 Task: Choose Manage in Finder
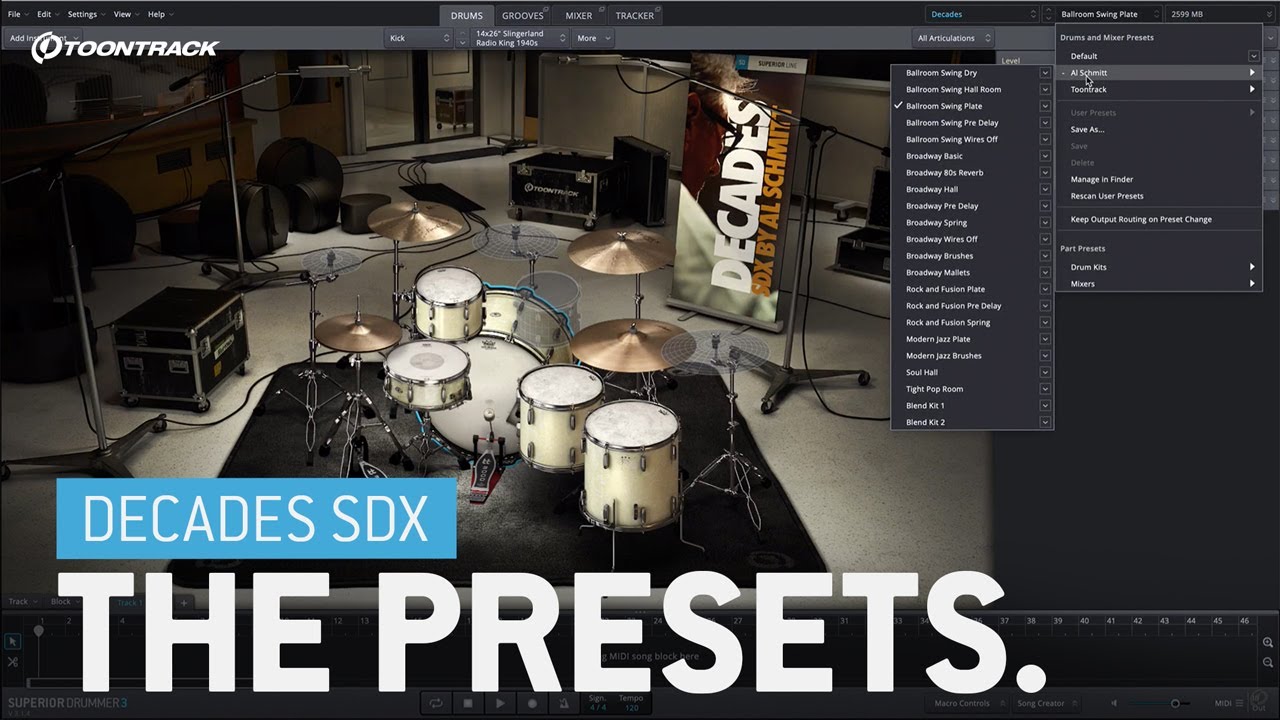coord(1102,179)
